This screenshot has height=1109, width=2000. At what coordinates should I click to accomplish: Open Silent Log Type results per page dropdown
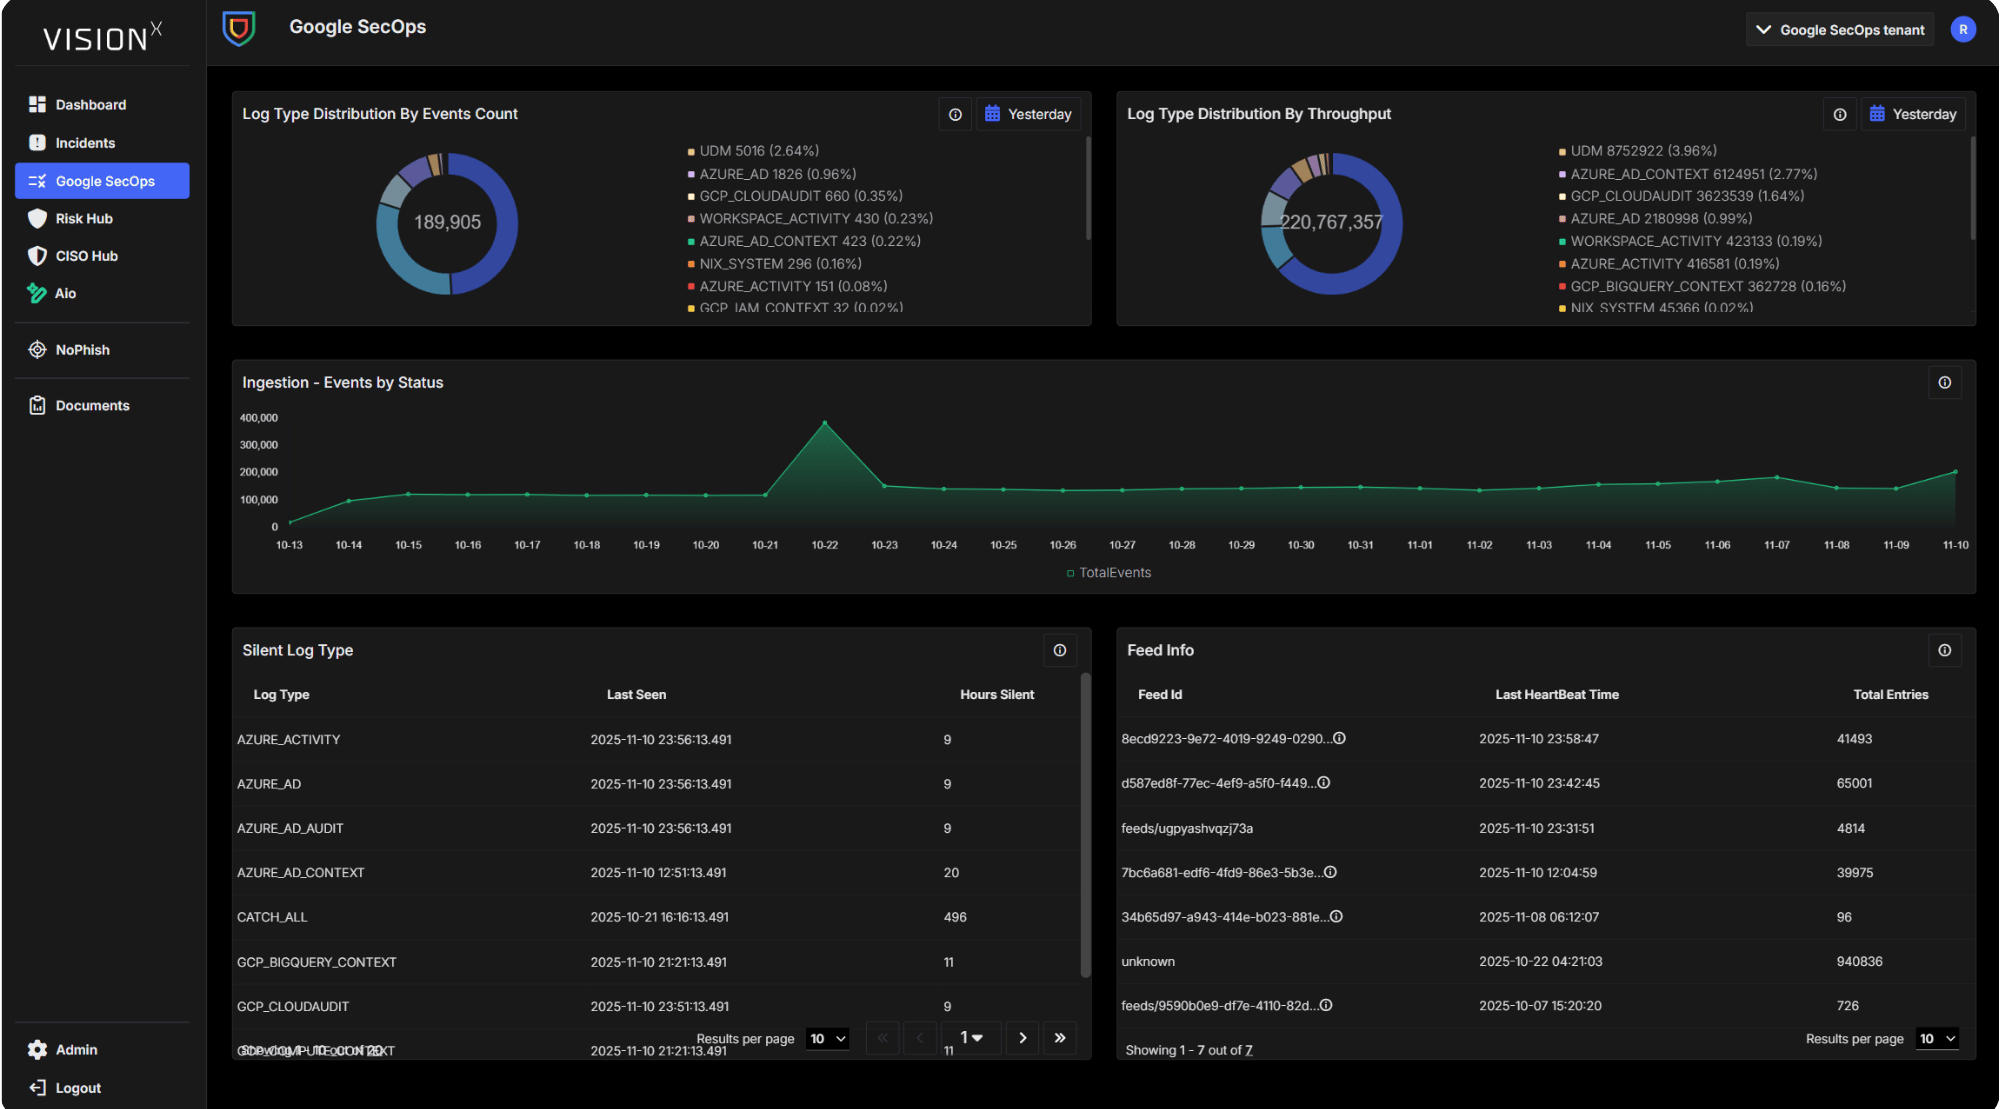pos(828,1039)
